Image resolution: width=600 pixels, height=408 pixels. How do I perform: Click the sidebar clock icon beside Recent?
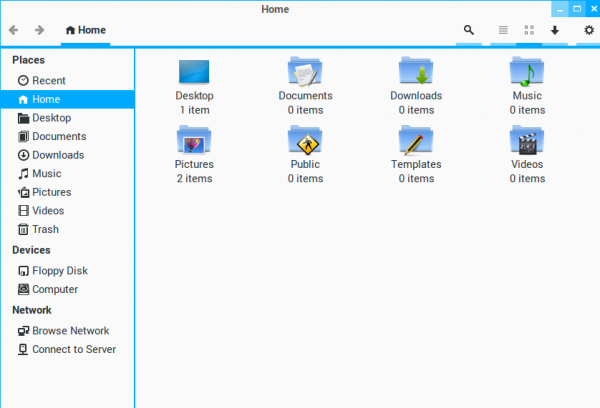pyautogui.click(x=23, y=80)
